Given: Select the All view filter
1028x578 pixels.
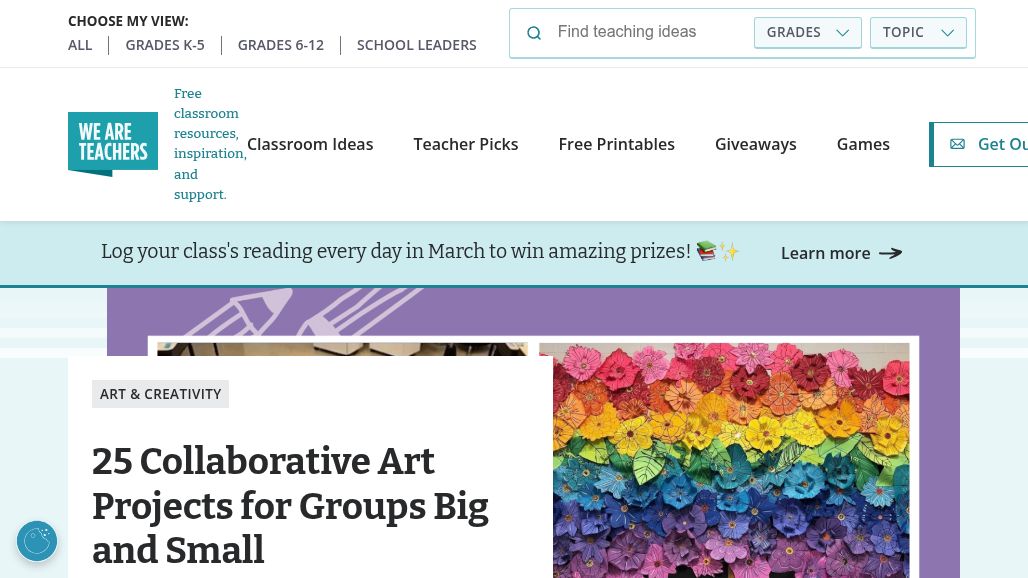Looking at the screenshot, I should coord(80,45).
